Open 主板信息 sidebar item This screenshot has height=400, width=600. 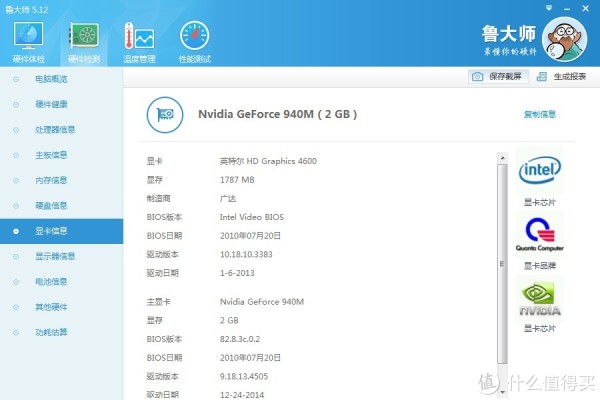(51, 155)
